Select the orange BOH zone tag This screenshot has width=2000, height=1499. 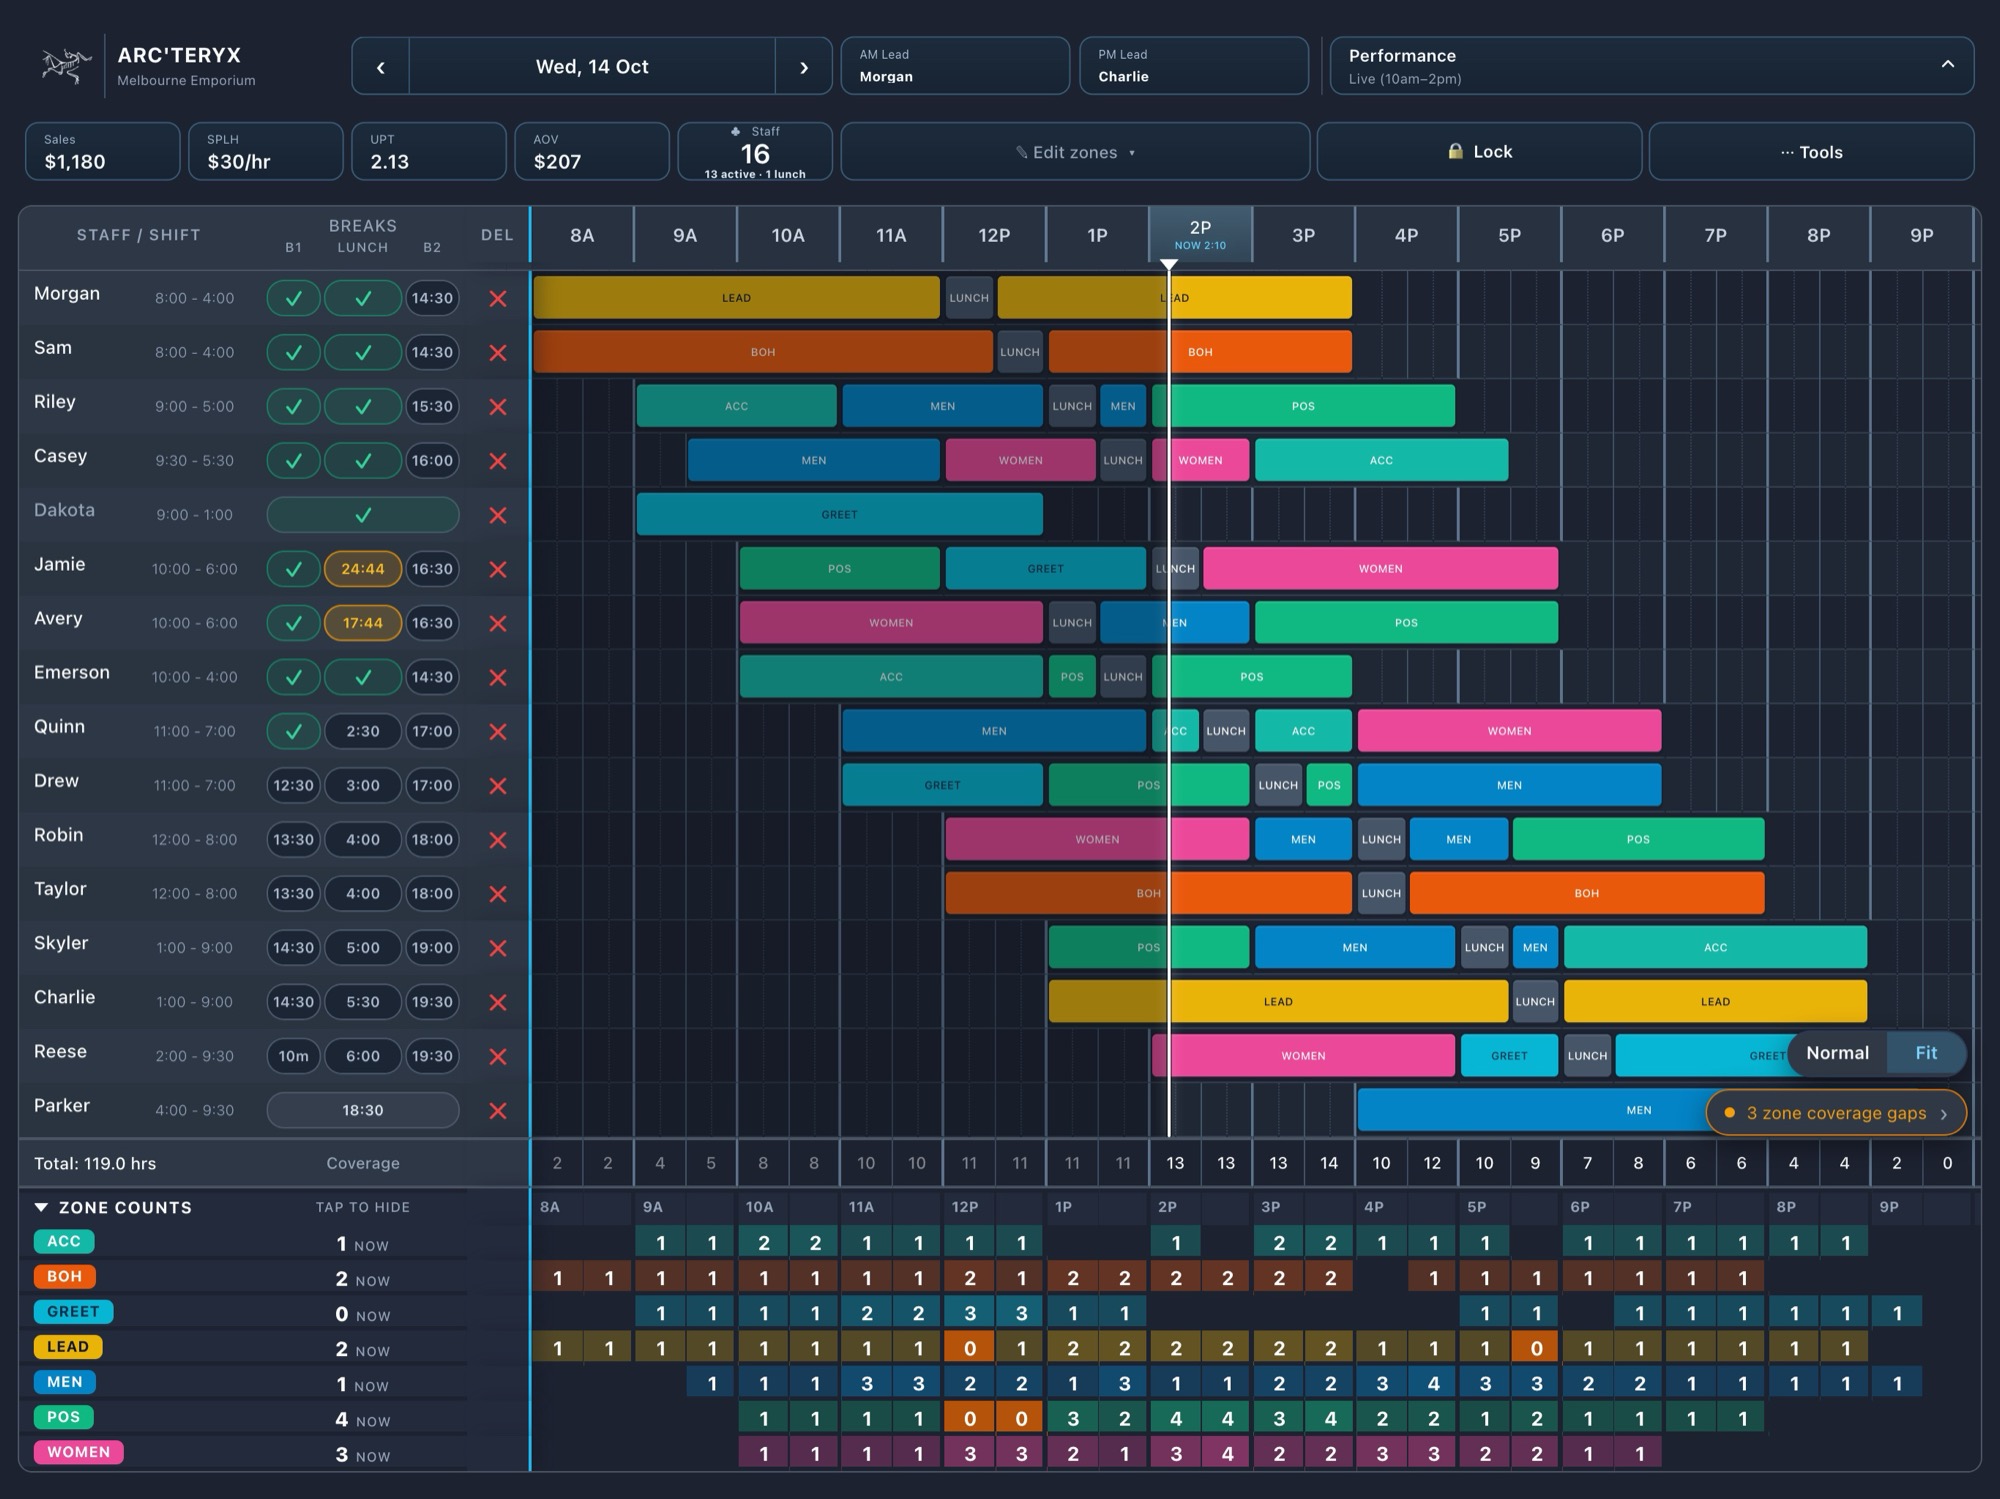(x=64, y=1276)
